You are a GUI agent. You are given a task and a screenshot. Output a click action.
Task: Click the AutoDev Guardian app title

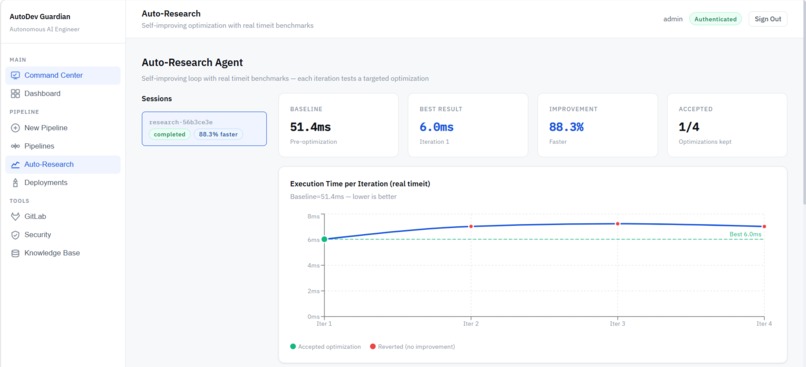pyautogui.click(x=40, y=16)
